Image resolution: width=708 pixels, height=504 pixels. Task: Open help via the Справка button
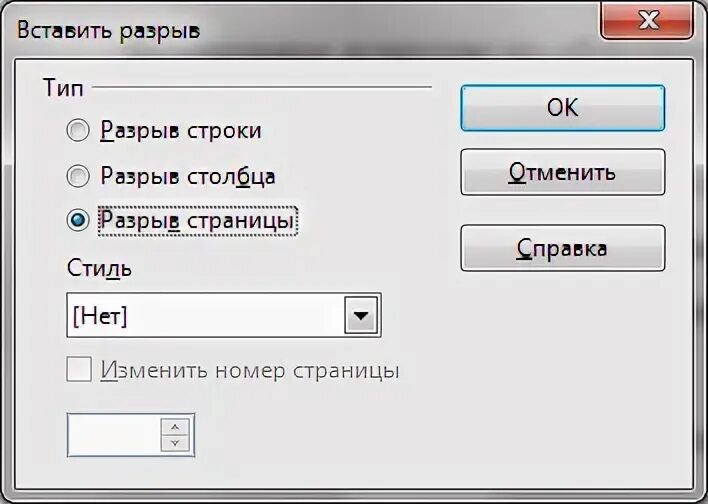click(563, 248)
